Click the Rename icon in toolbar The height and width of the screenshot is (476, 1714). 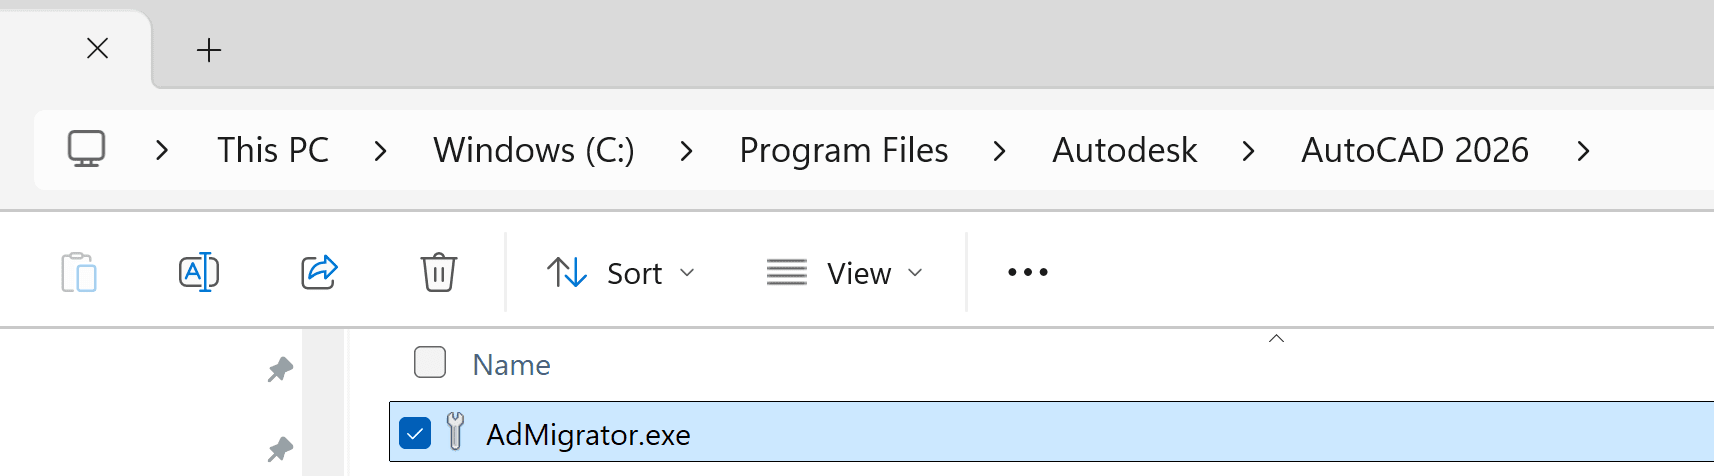click(199, 272)
